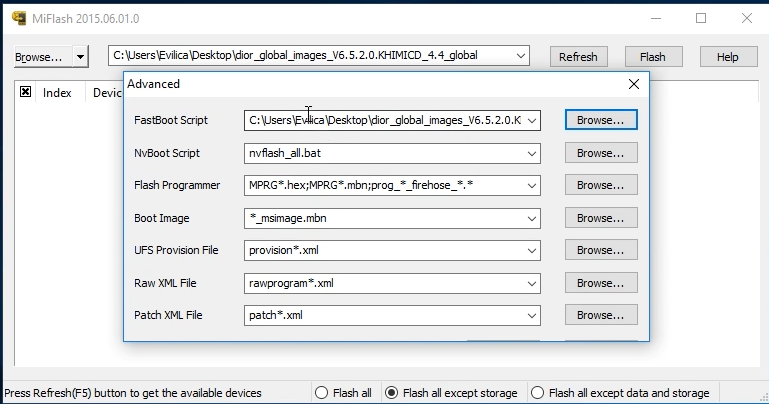Screen dimensions: 769x404
Task: Browse for the Raw XML File
Action: point(601,283)
